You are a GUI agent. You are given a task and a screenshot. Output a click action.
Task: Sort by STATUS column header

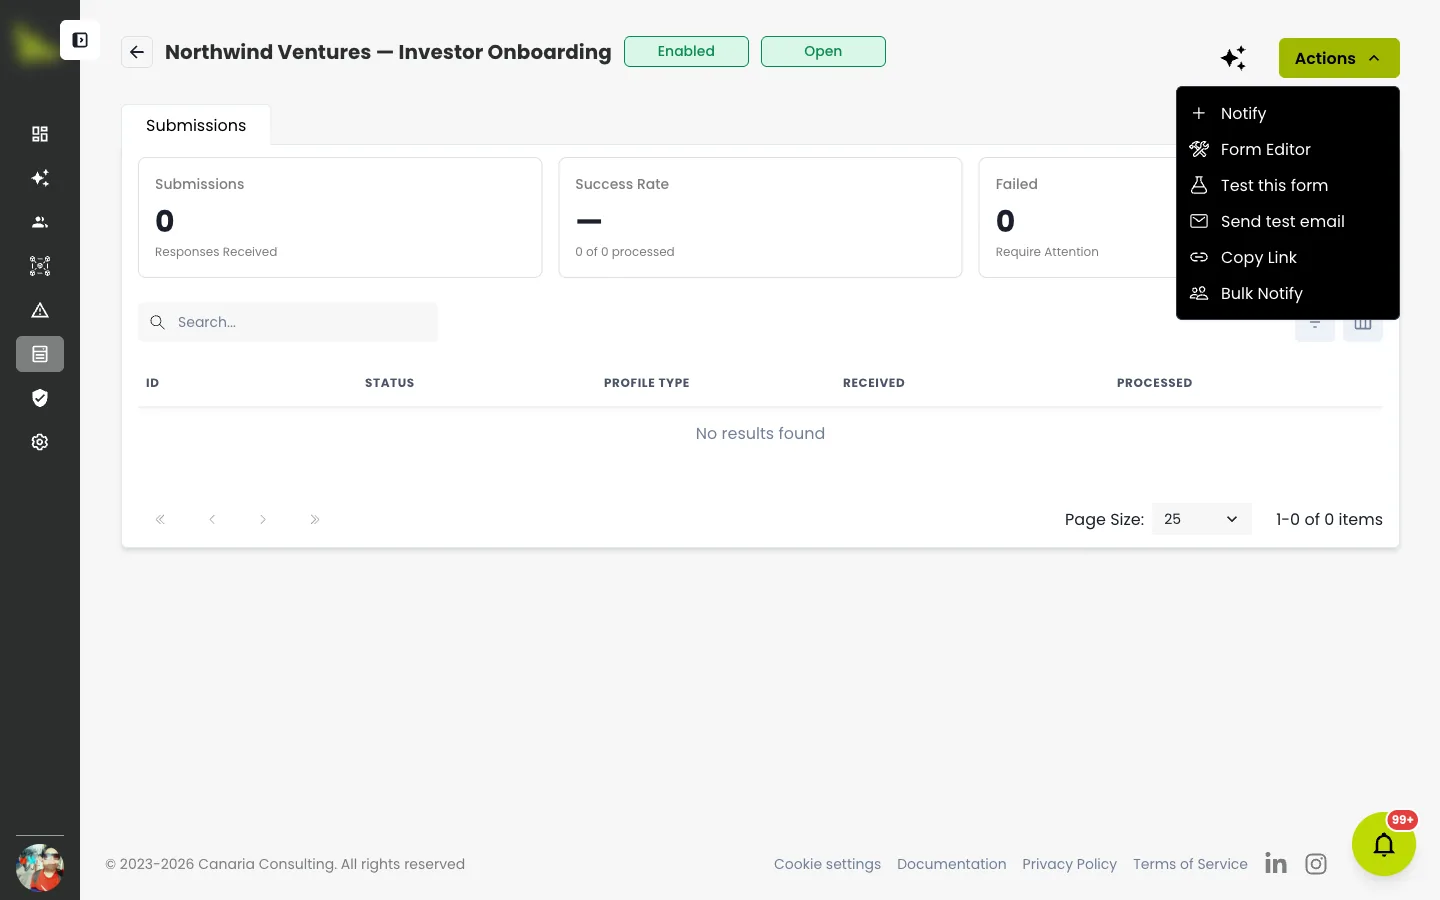point(389,383)
